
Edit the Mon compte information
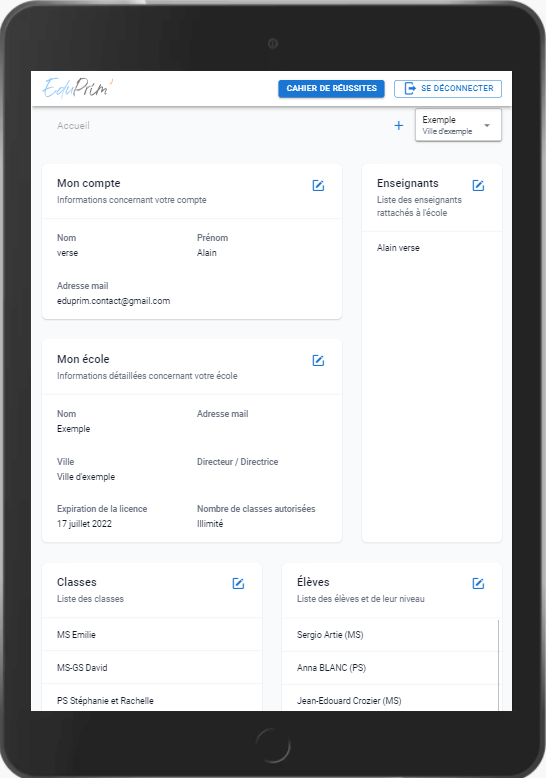(318, 186)
